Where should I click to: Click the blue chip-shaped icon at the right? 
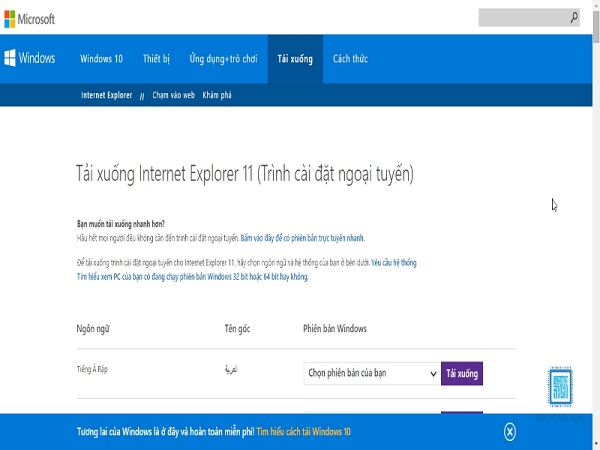point(560,386)
